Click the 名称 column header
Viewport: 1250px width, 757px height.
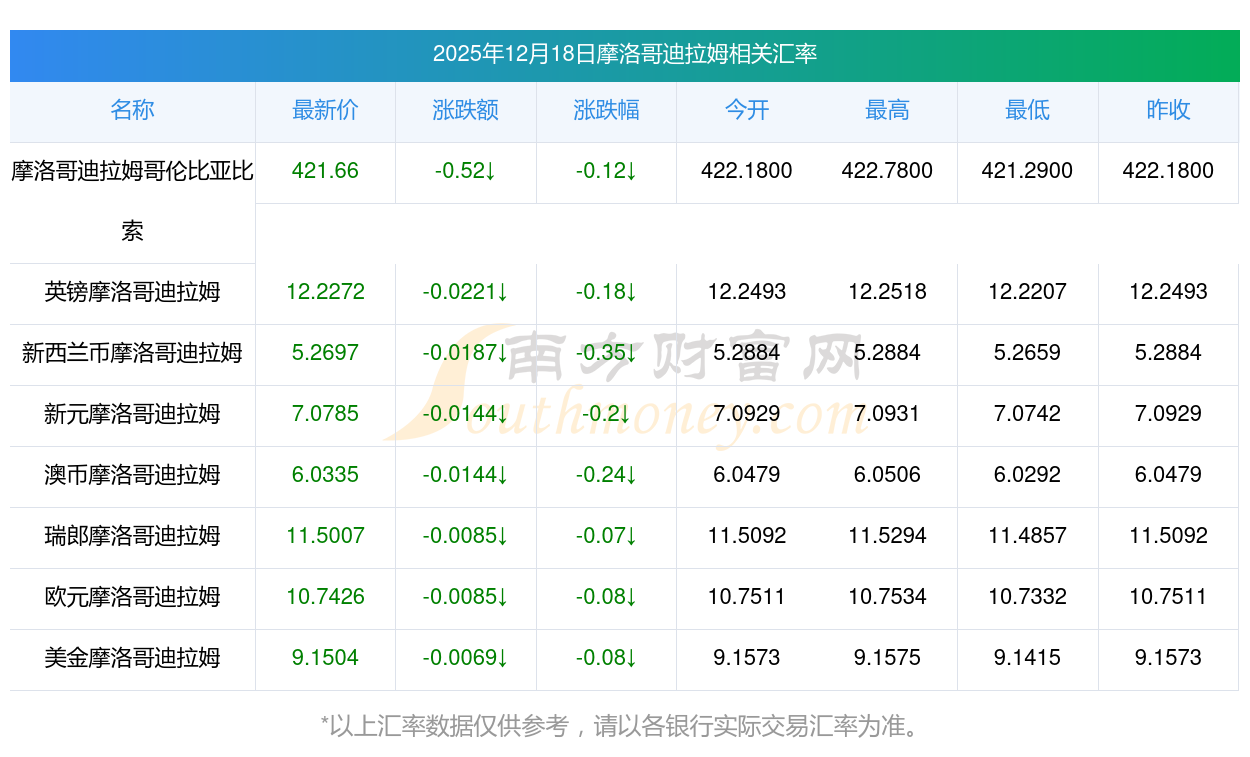(132, 111)
